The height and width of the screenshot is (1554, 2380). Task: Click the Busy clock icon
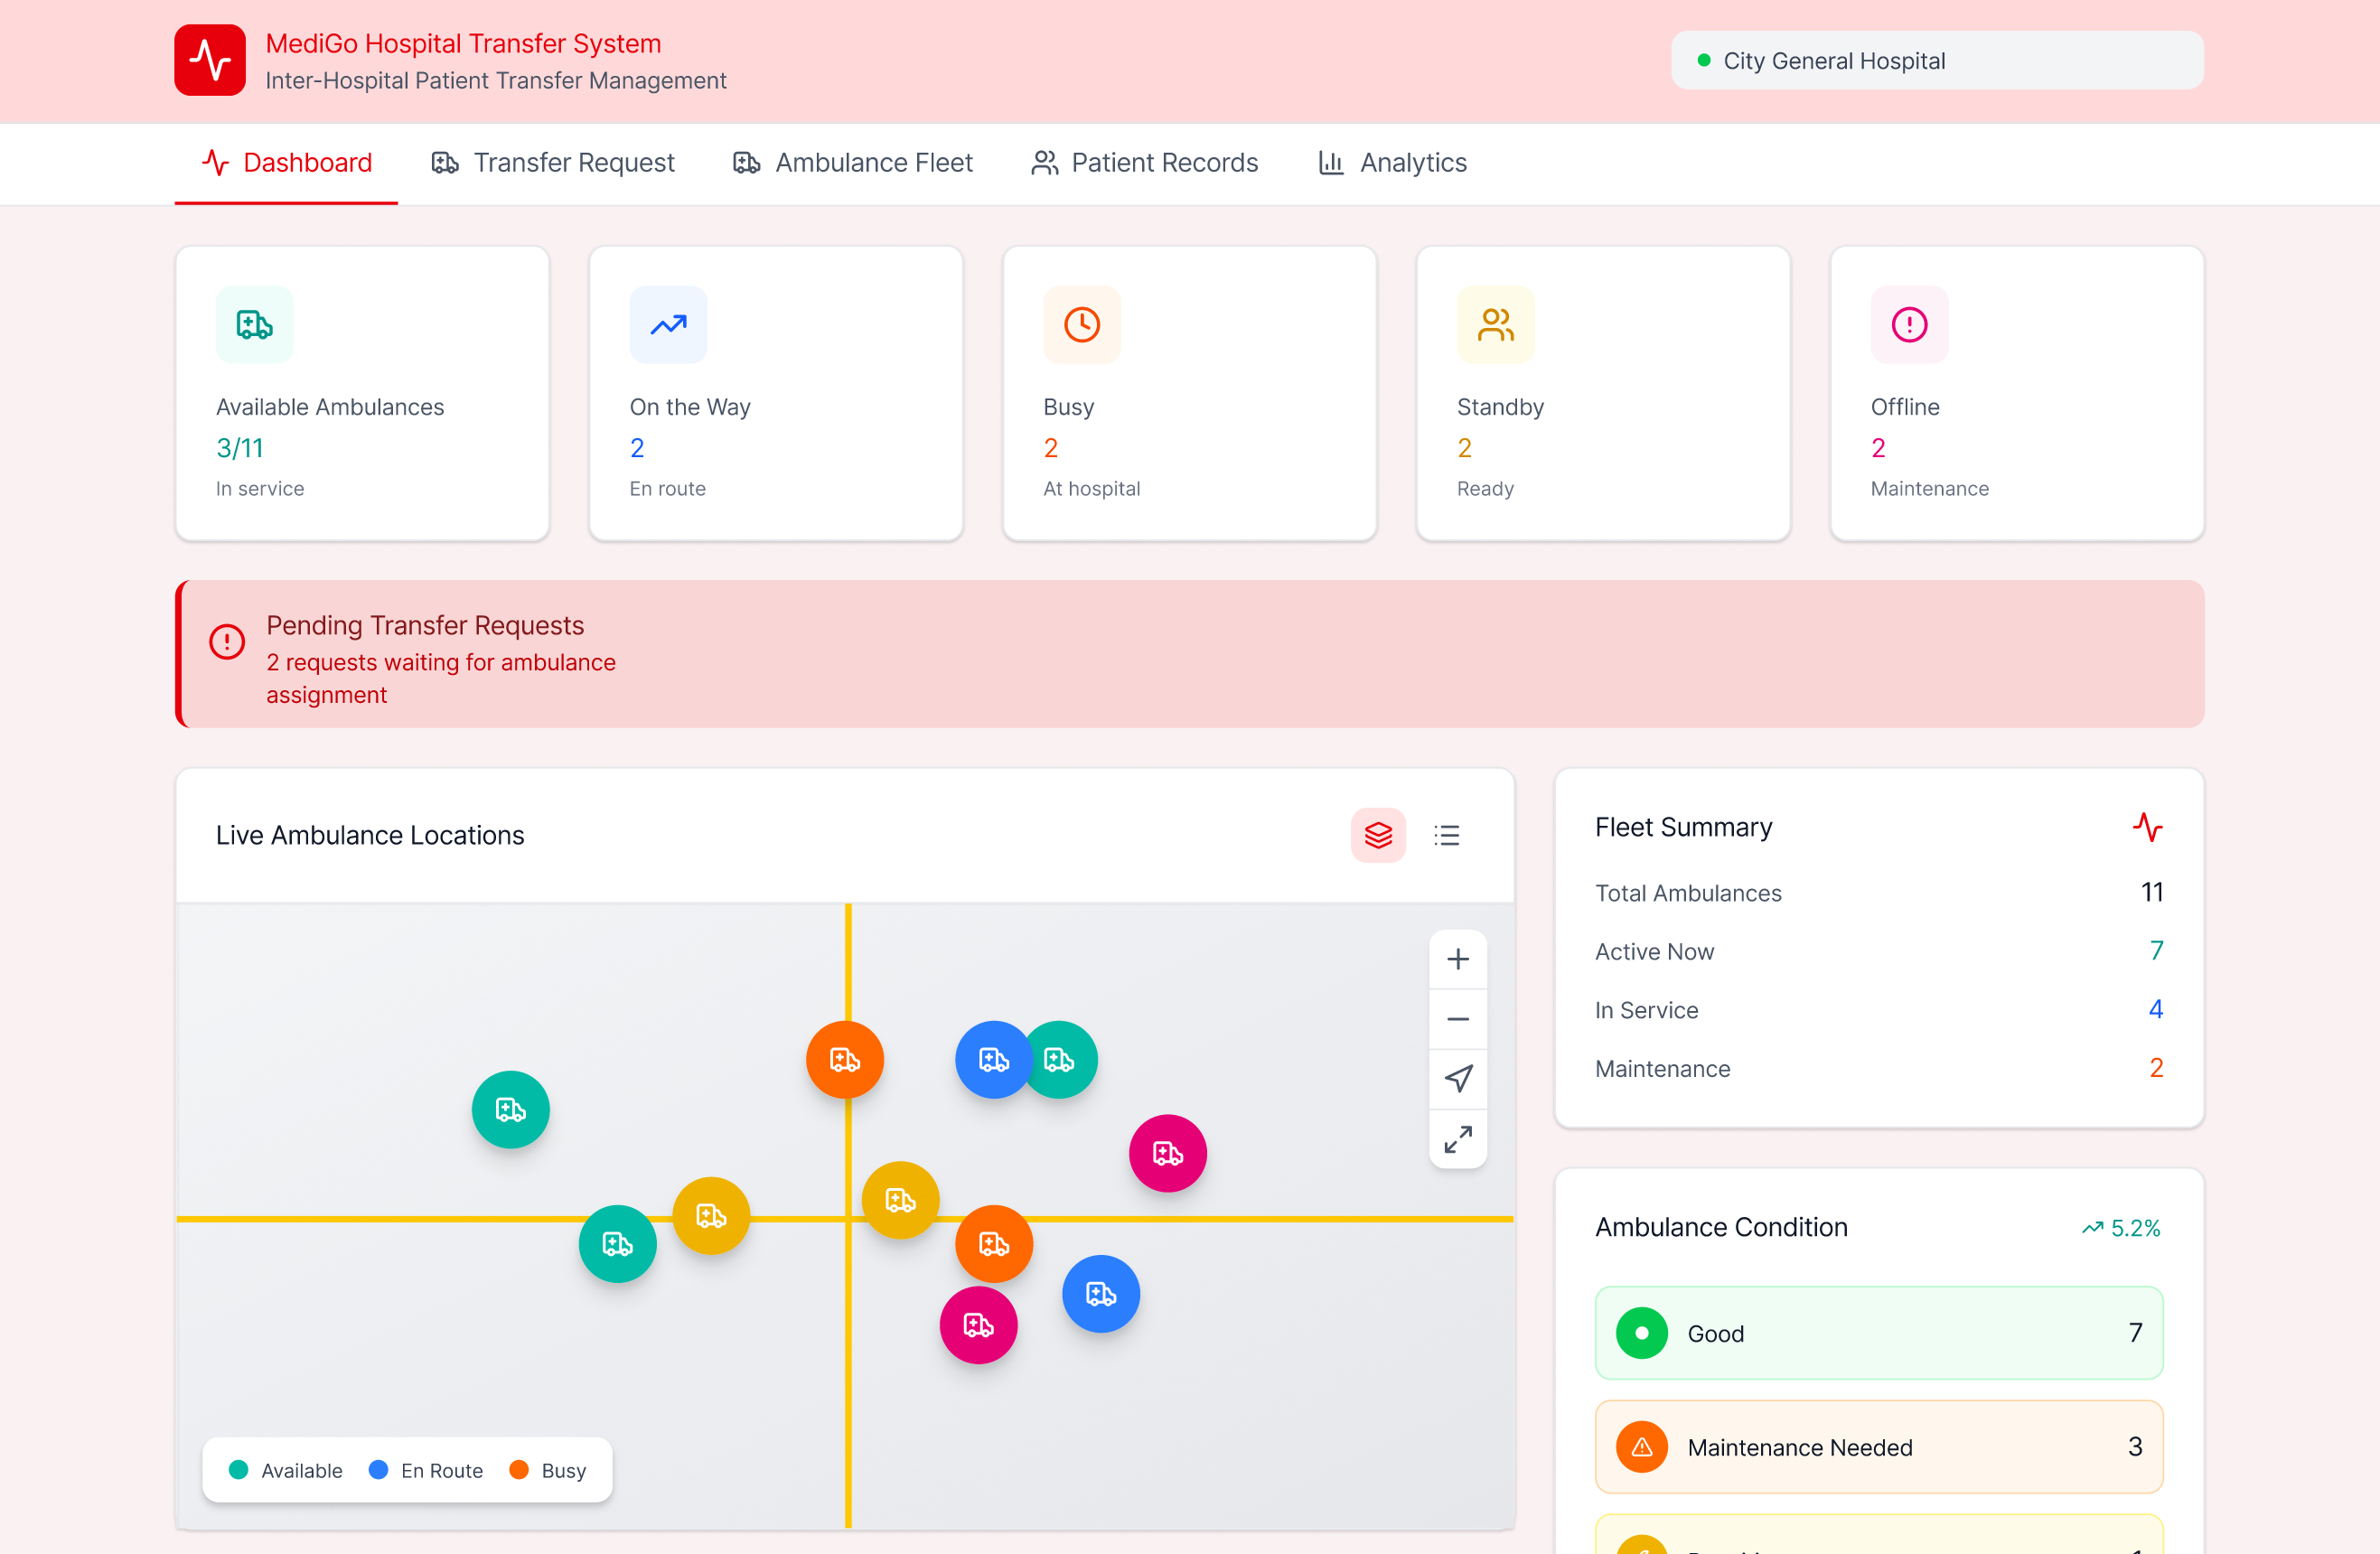1082,325
